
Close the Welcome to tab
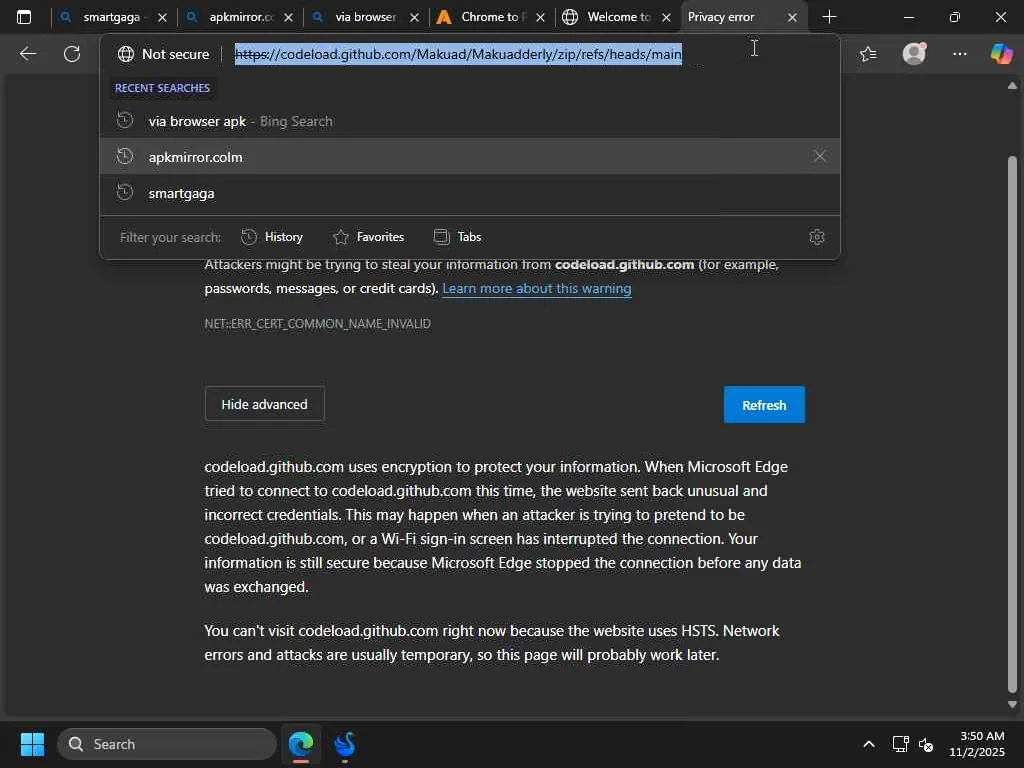(666, 18)
